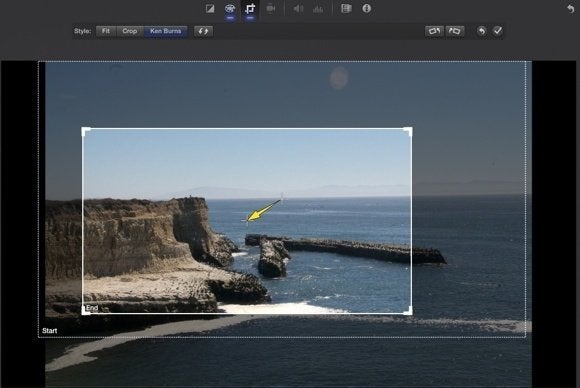Reset the crop adjustments

481,31
